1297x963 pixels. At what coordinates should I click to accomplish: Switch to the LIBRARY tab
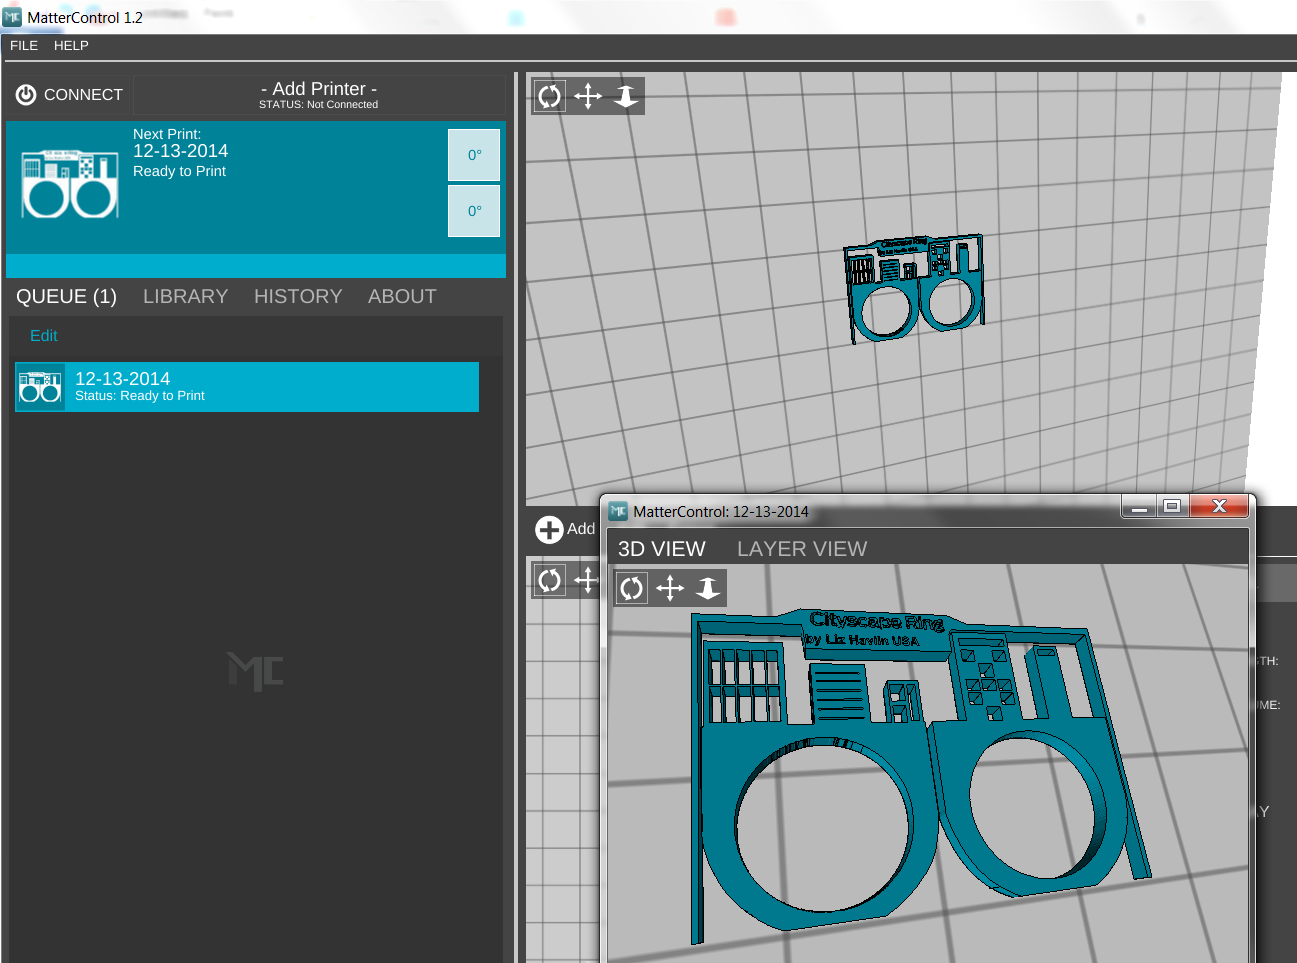pyautogui.click(x=185, y=296)
